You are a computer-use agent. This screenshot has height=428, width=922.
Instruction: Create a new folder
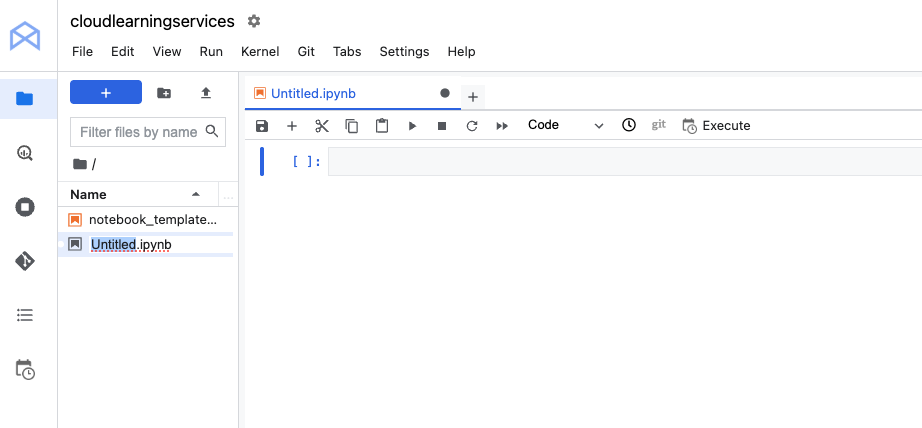164,93
